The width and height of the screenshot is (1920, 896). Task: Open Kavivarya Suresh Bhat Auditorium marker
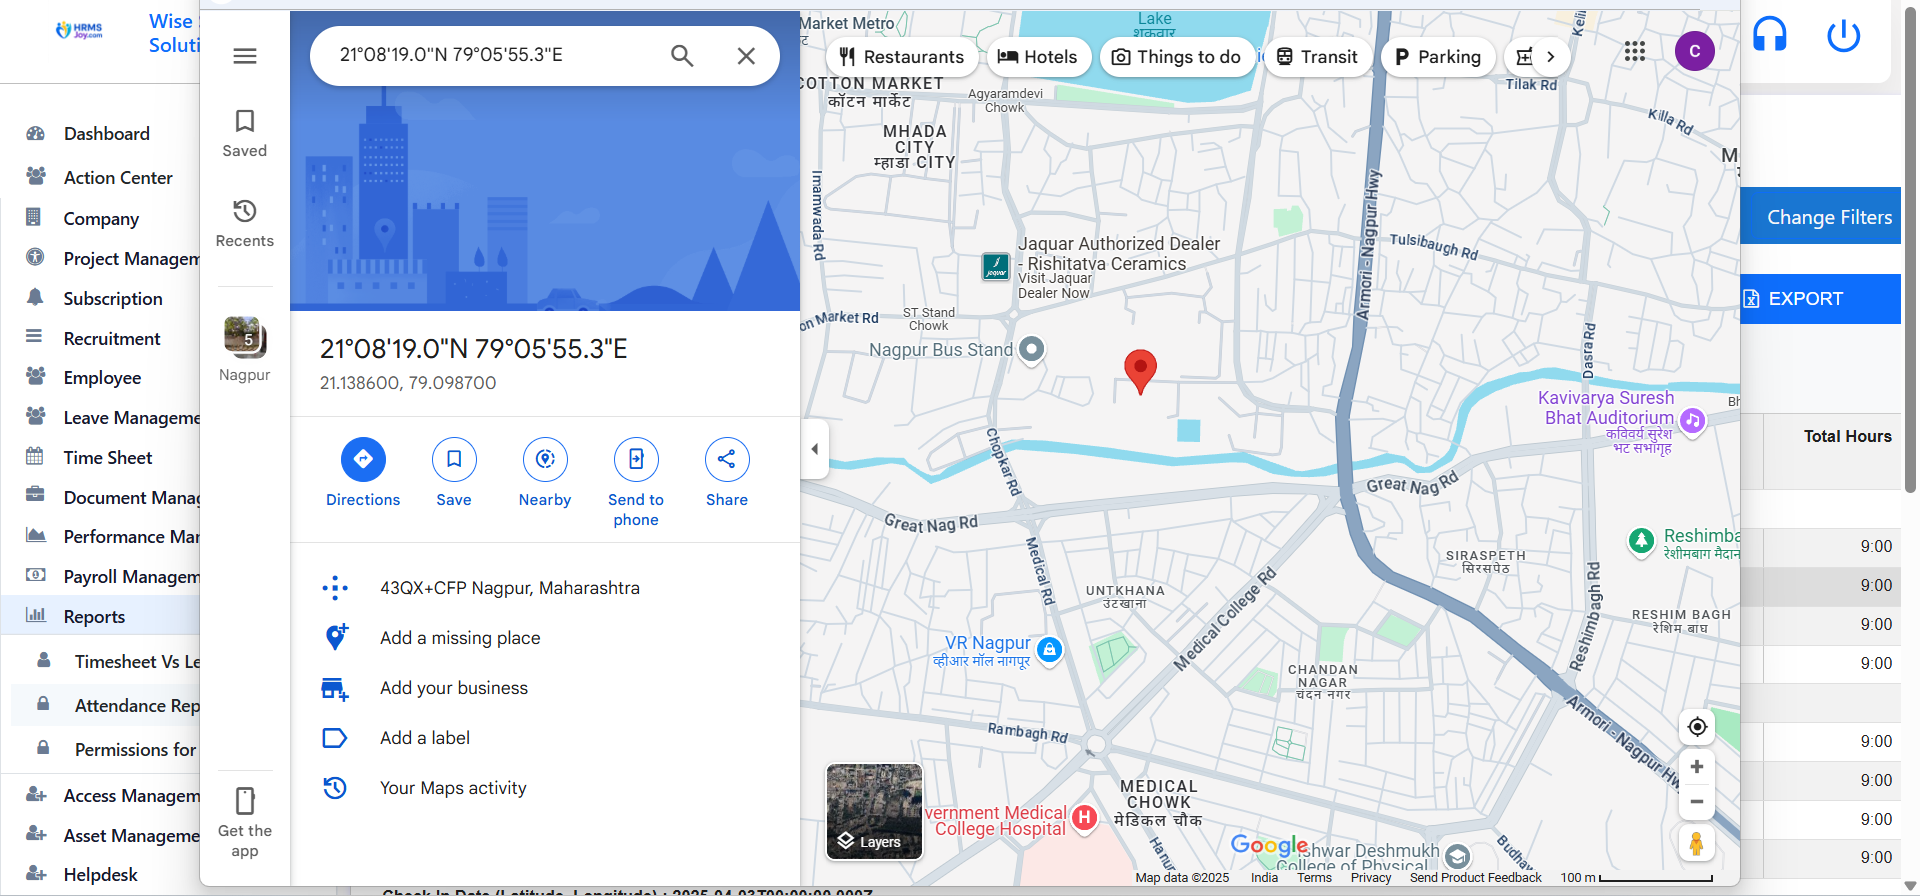[1692, 420]
